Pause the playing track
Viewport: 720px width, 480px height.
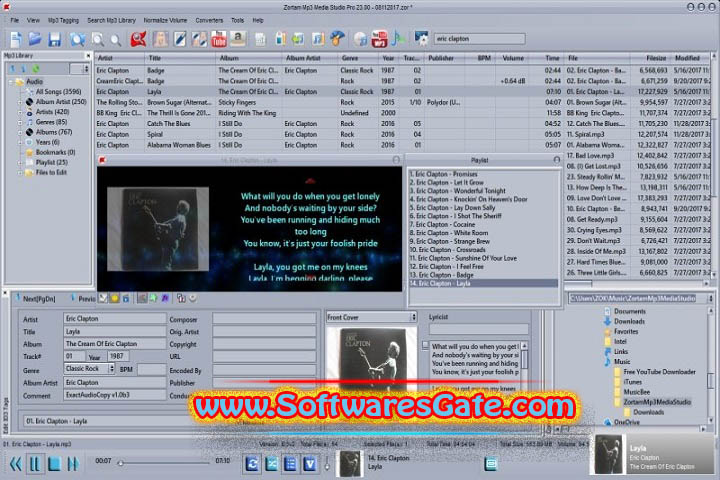click(x=35, y=464)
